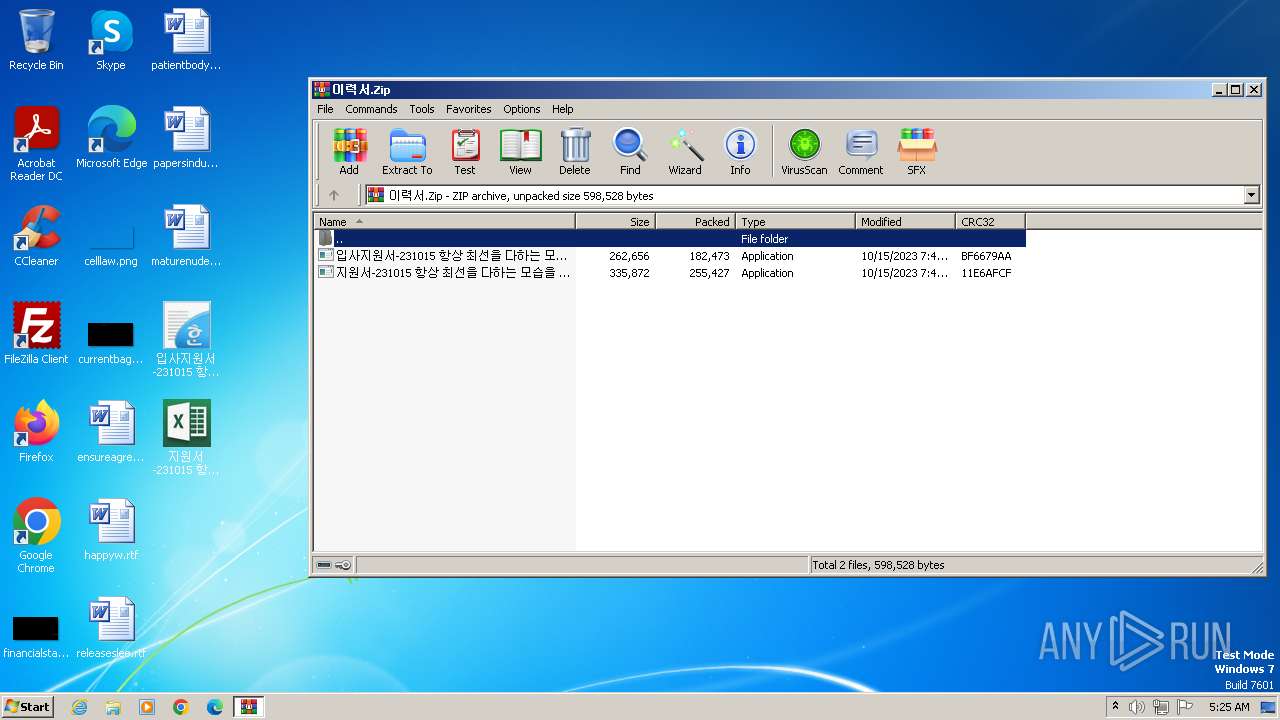Open the Favorites menu
Image resolution: width=1280 pixels, height=720 pixels.
(x=469, y=109)
